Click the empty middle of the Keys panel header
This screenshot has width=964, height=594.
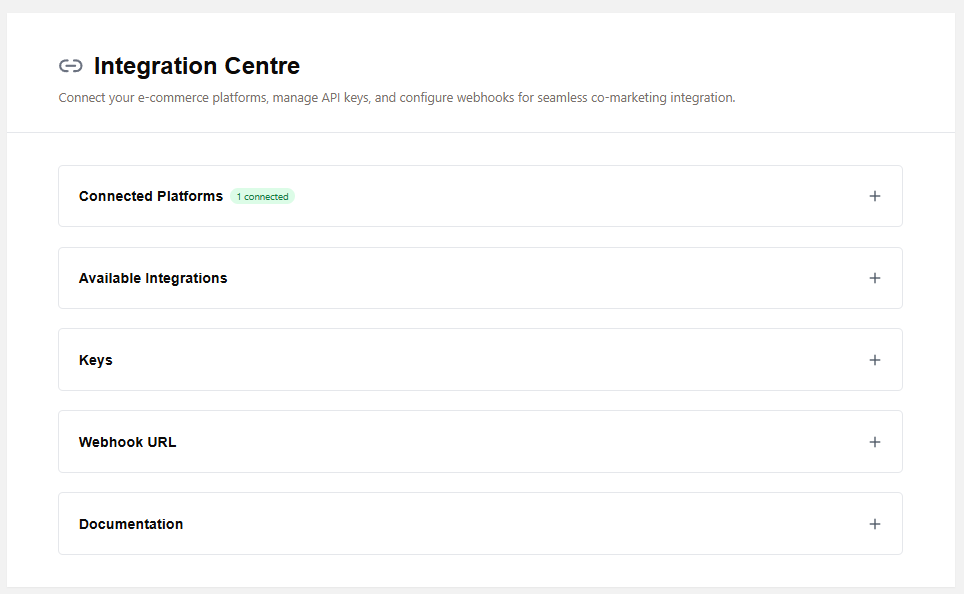point(480,360)
